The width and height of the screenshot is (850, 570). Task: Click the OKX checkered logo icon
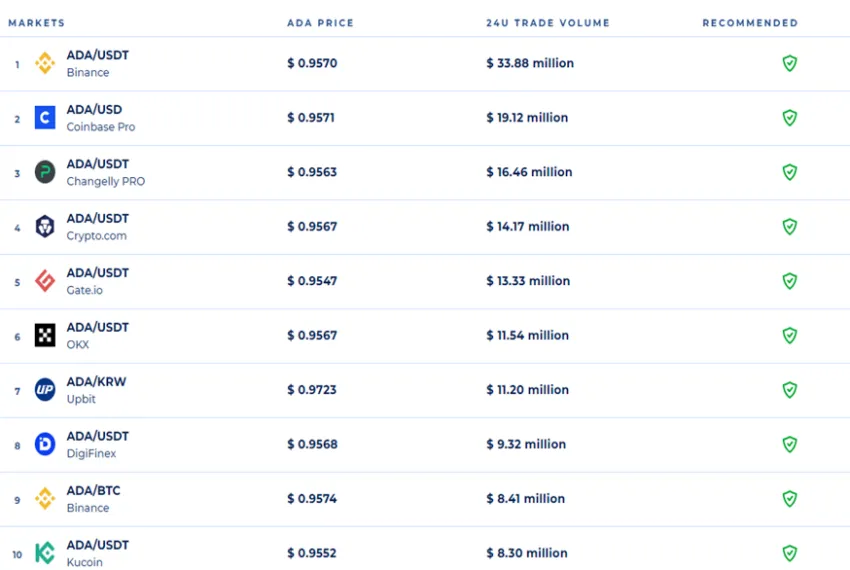click(x=45, y=335)
